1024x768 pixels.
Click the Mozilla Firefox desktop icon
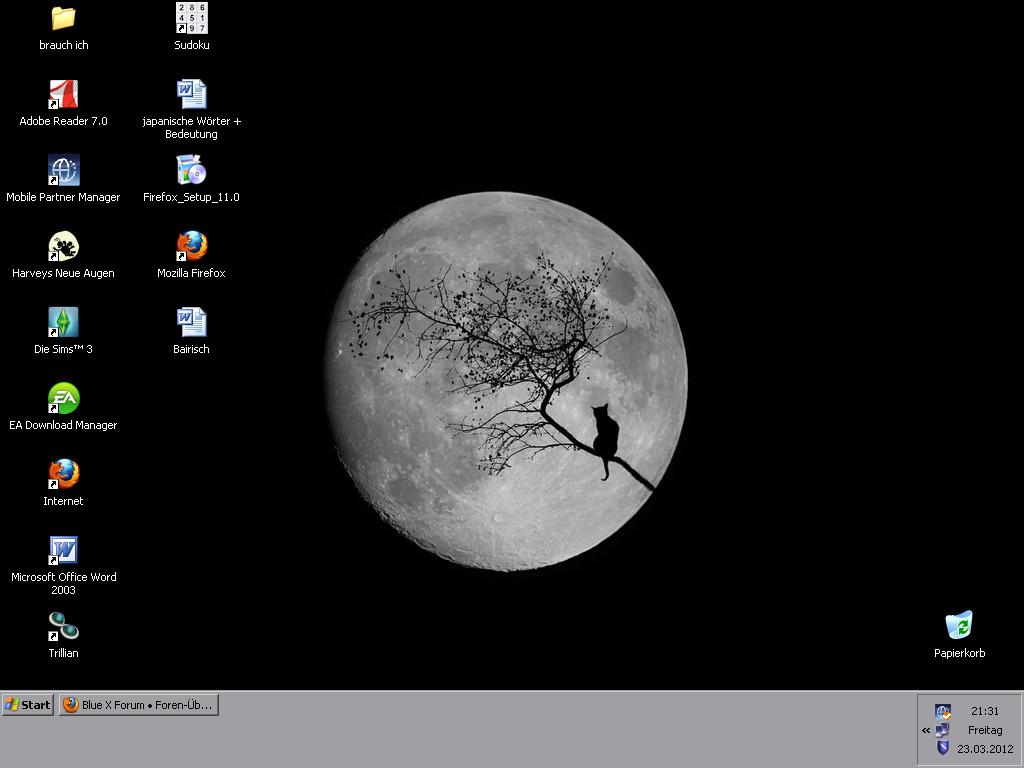[191, 247]
